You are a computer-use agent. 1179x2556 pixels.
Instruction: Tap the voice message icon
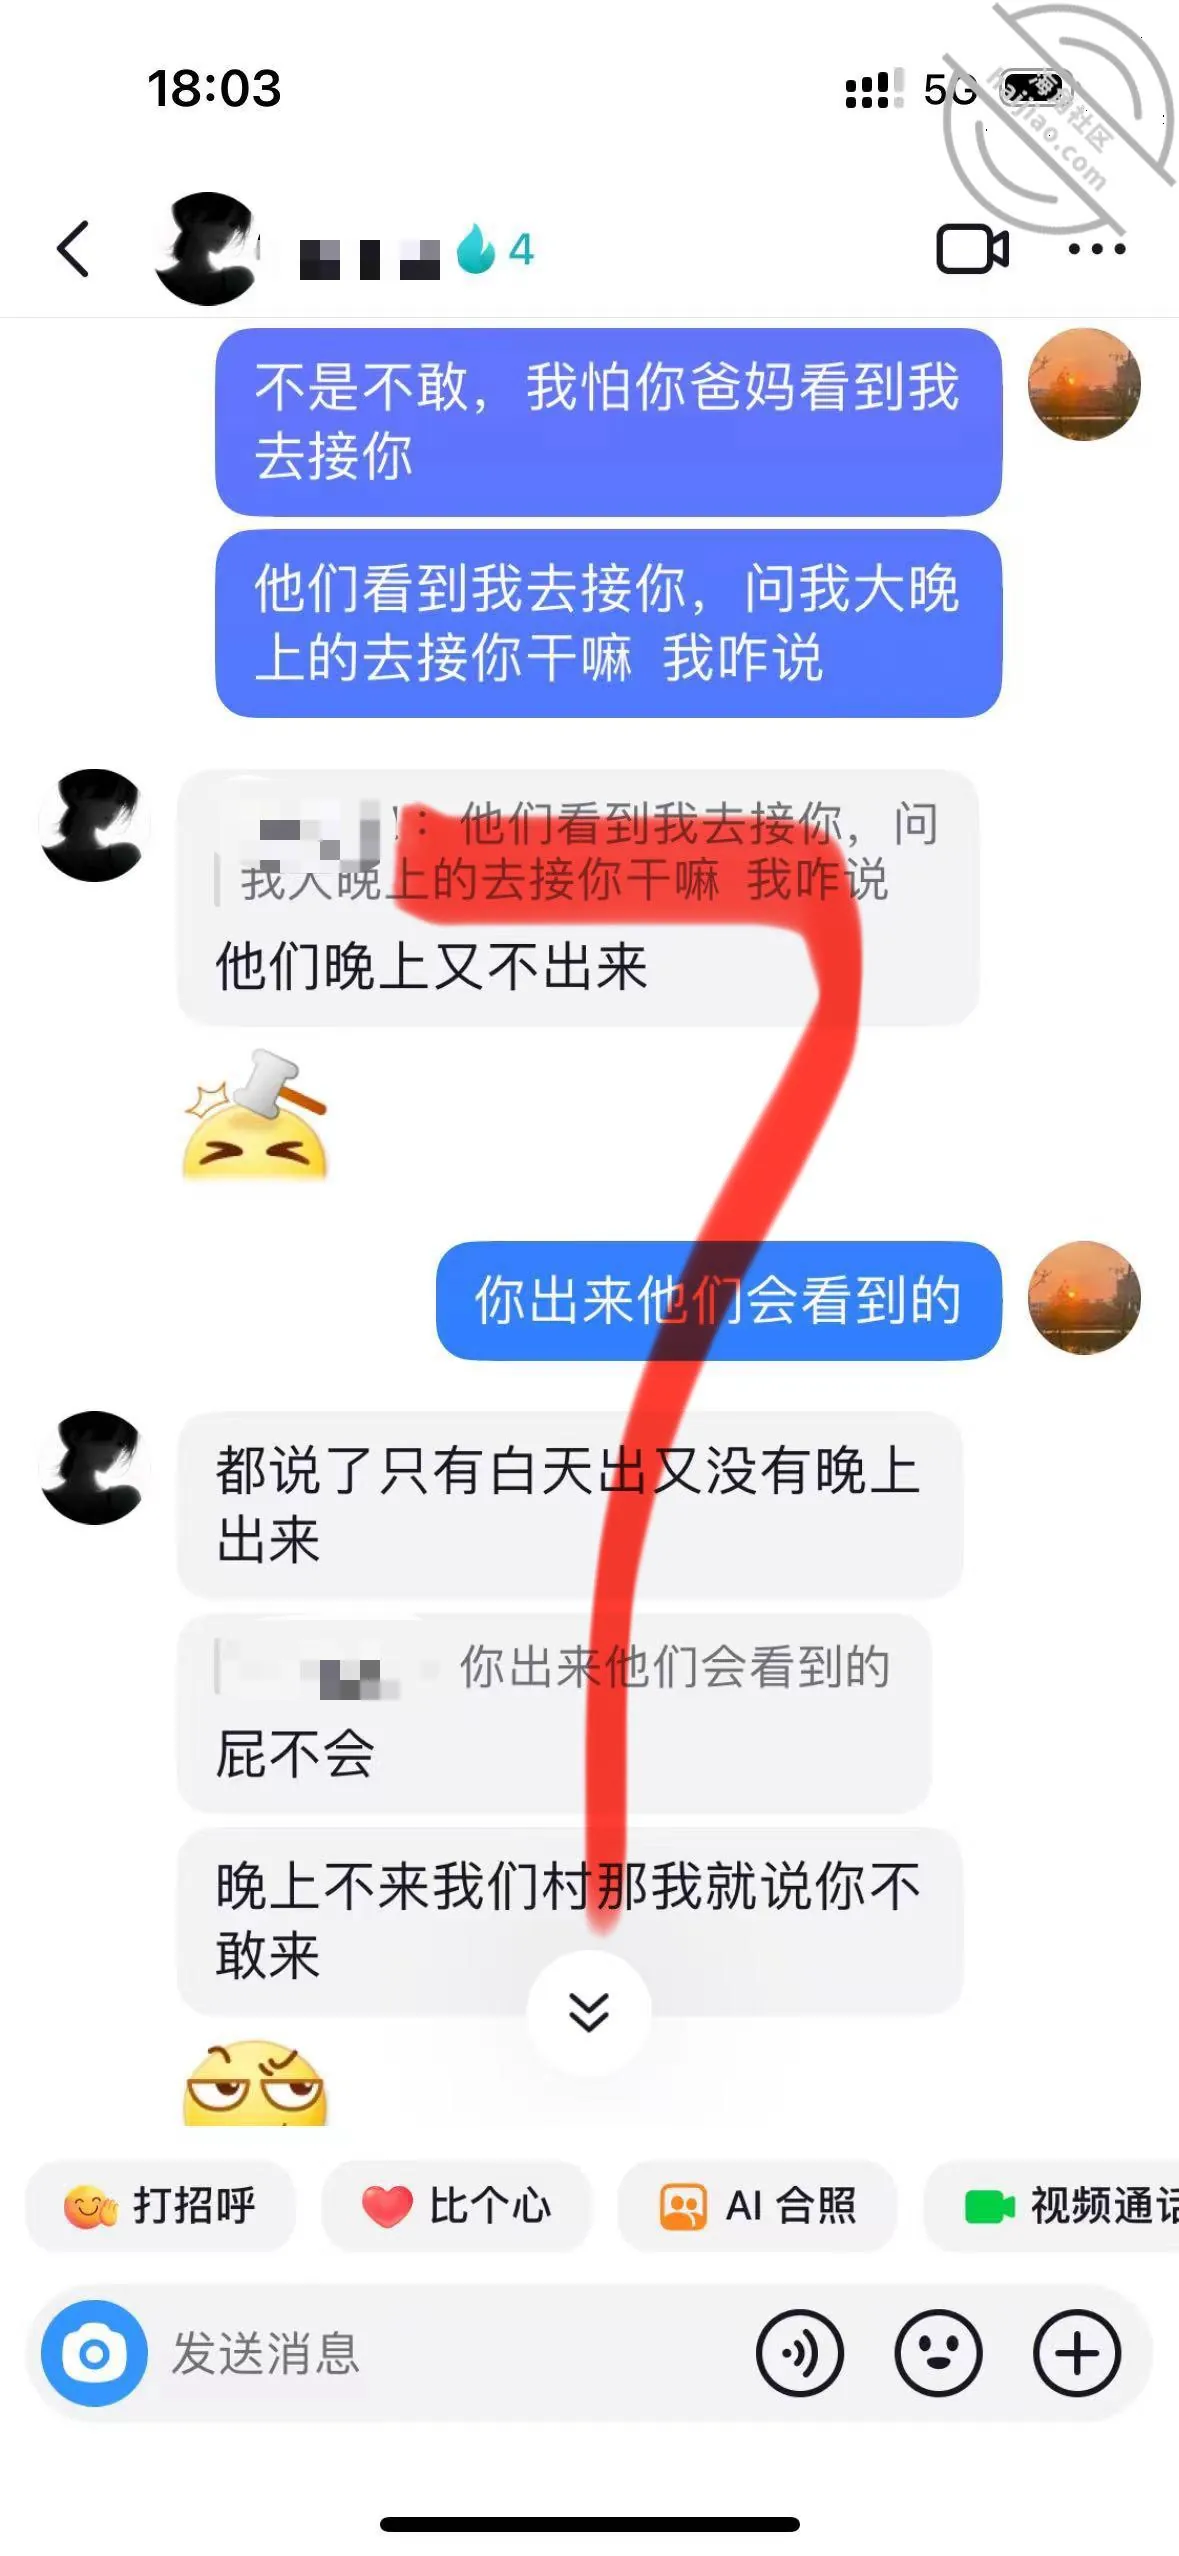tap(800, 2354)
